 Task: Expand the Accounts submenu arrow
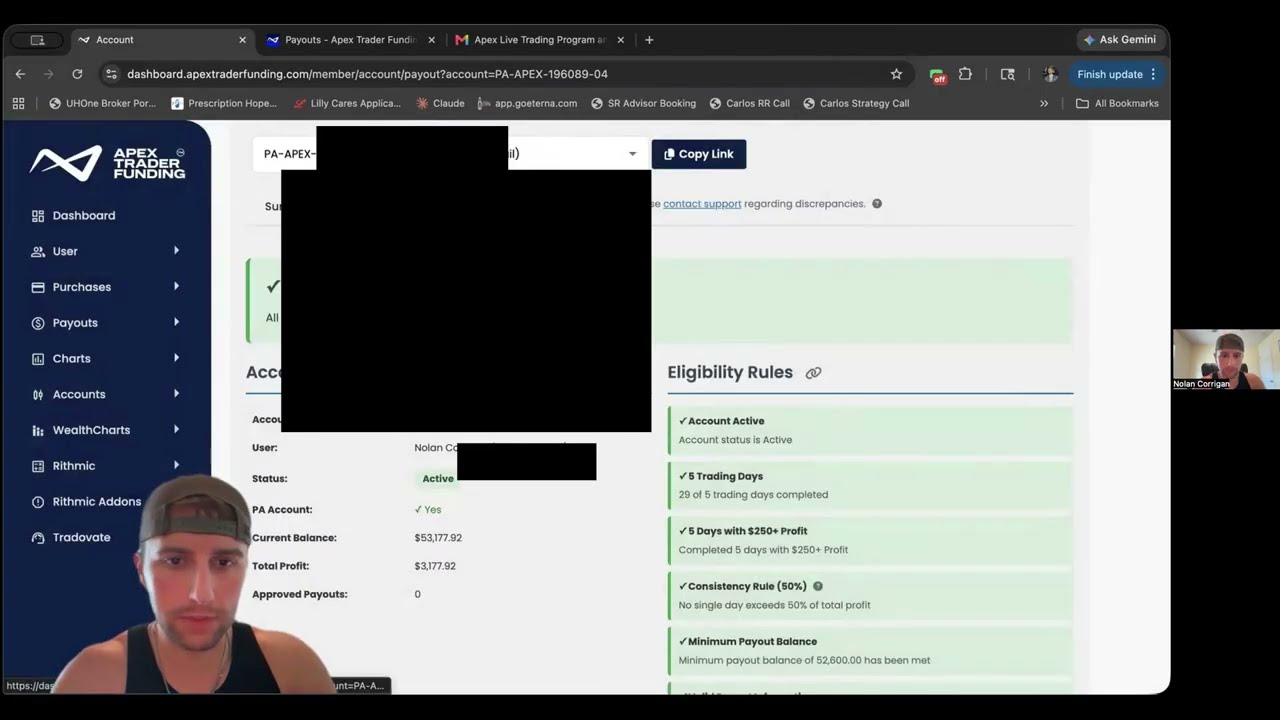tap(176, 394)
